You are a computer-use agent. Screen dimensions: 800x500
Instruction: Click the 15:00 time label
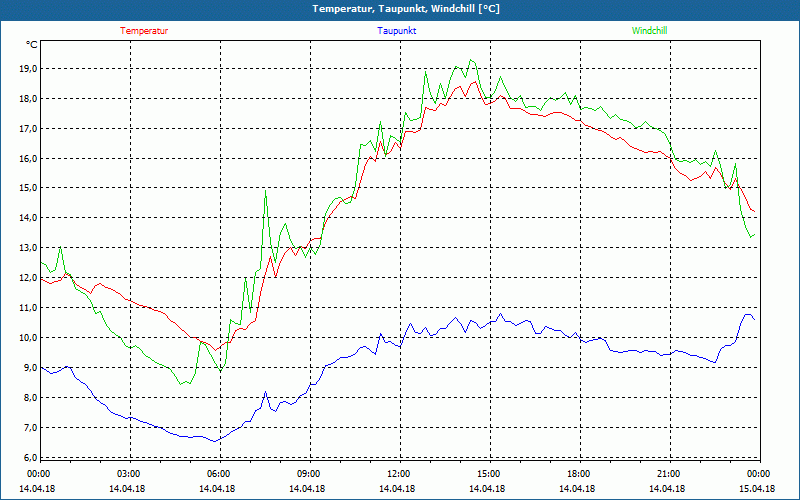tap(487, 474)
